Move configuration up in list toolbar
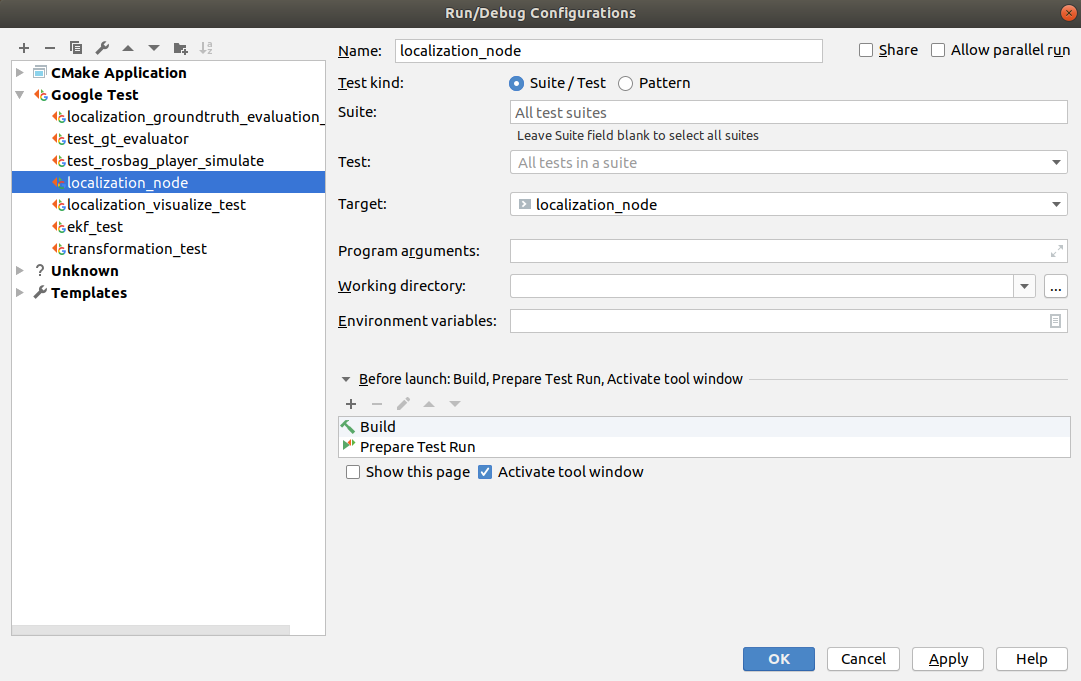 pos(128,48)
